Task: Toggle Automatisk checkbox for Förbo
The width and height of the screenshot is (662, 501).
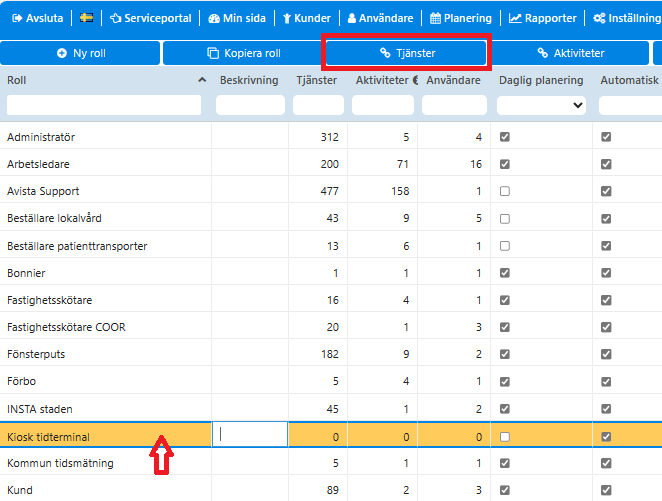Action: [x=606, y=382]
